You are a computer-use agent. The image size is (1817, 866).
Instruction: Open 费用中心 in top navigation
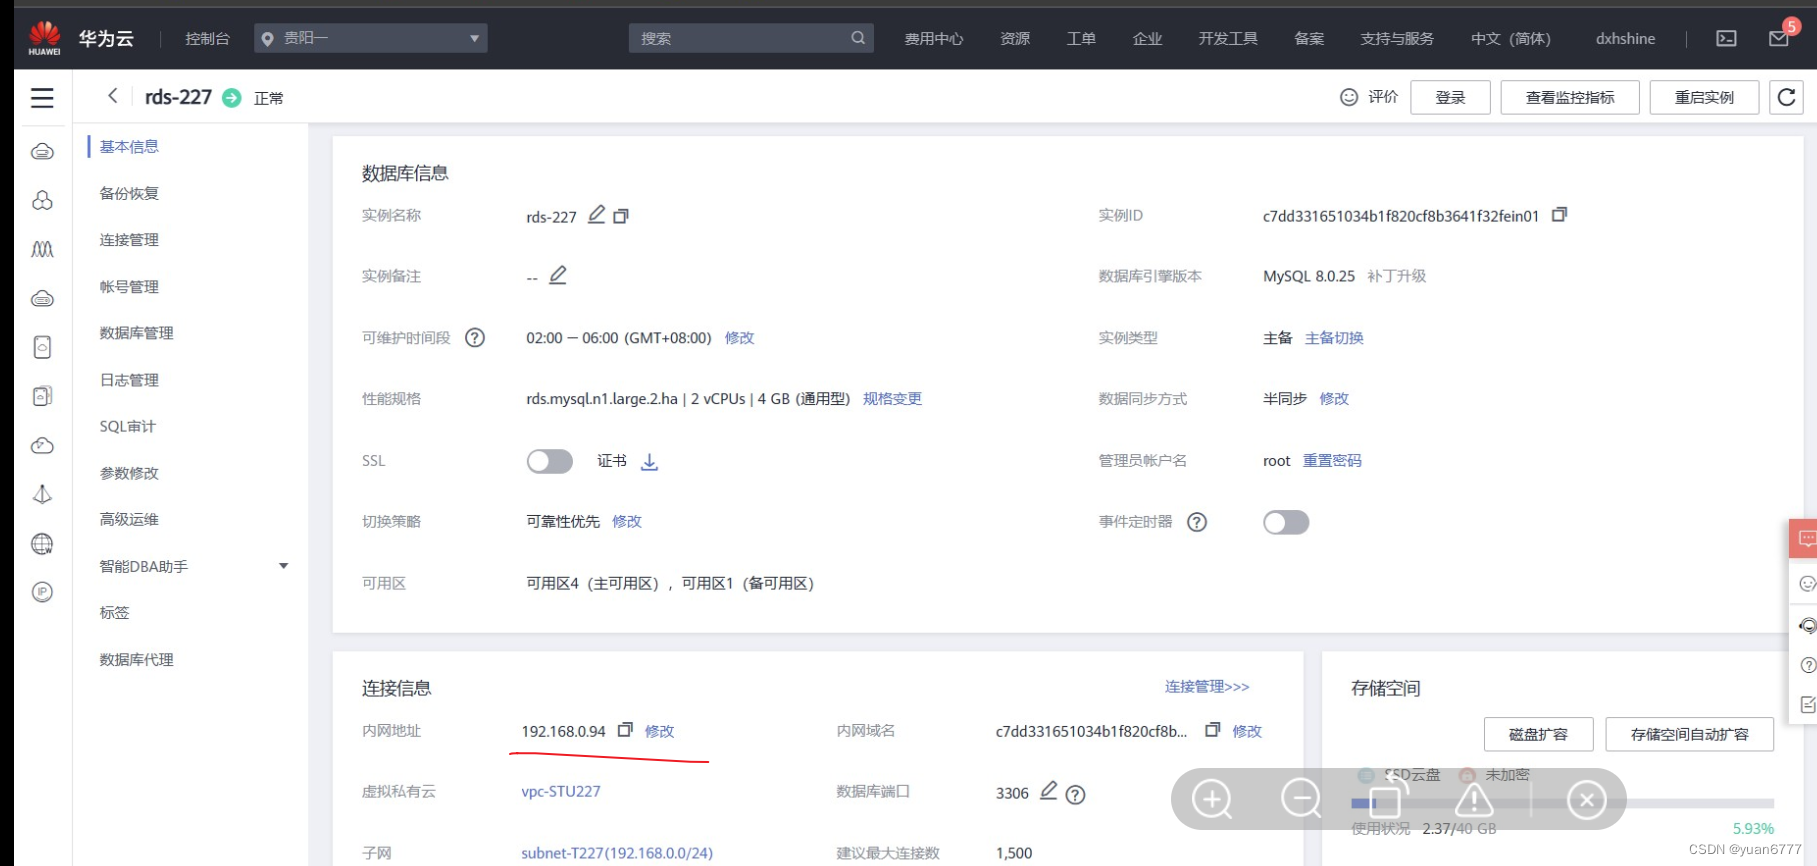(934, 38)
